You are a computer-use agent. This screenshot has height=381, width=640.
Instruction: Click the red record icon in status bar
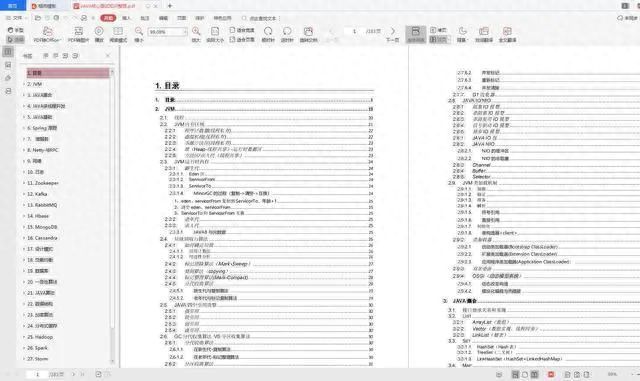pos(551,374)
